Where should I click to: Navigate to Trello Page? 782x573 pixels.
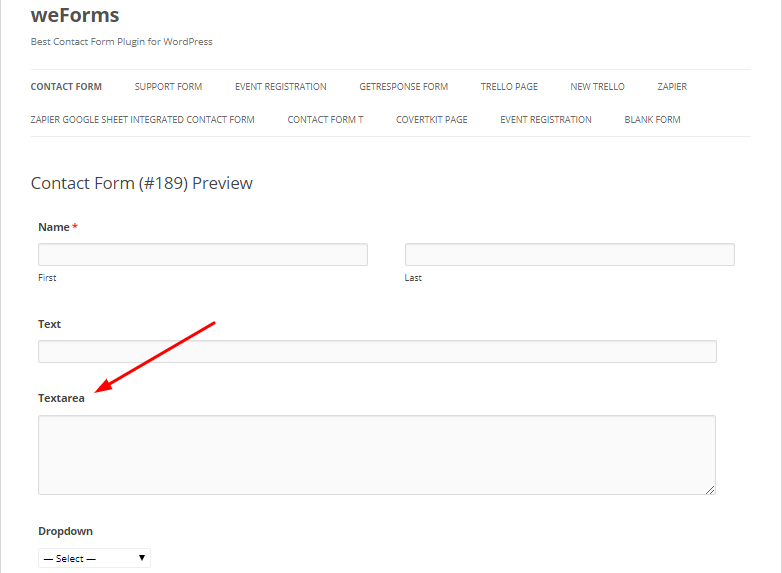point(509,87)
